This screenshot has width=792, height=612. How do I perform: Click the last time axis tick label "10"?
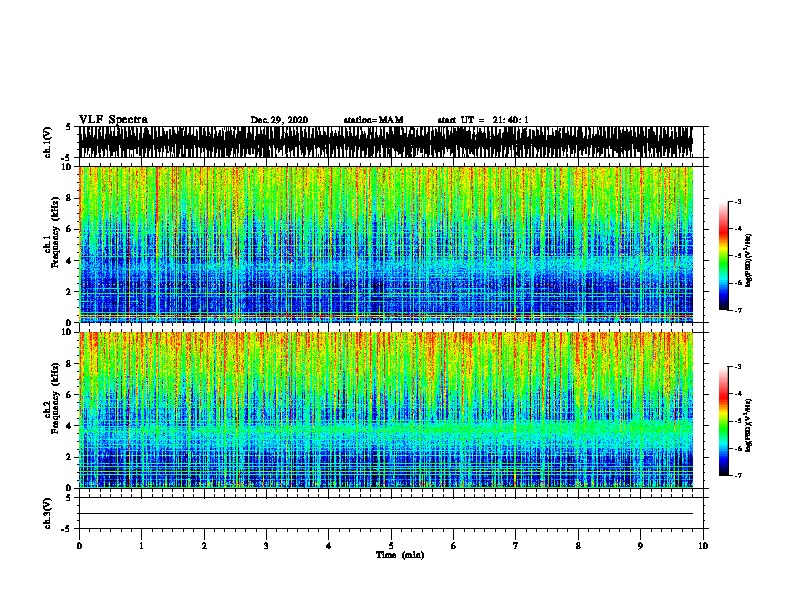pyautogui.click(x=703, y=546)
